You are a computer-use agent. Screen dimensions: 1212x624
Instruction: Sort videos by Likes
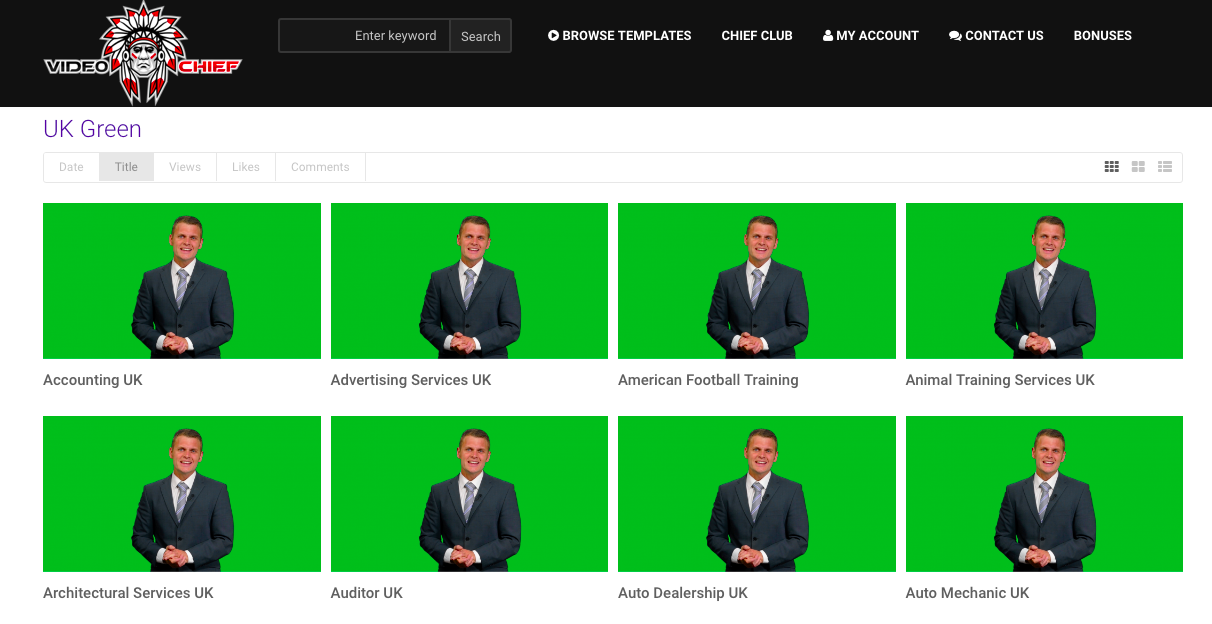(x=246, y=167)
